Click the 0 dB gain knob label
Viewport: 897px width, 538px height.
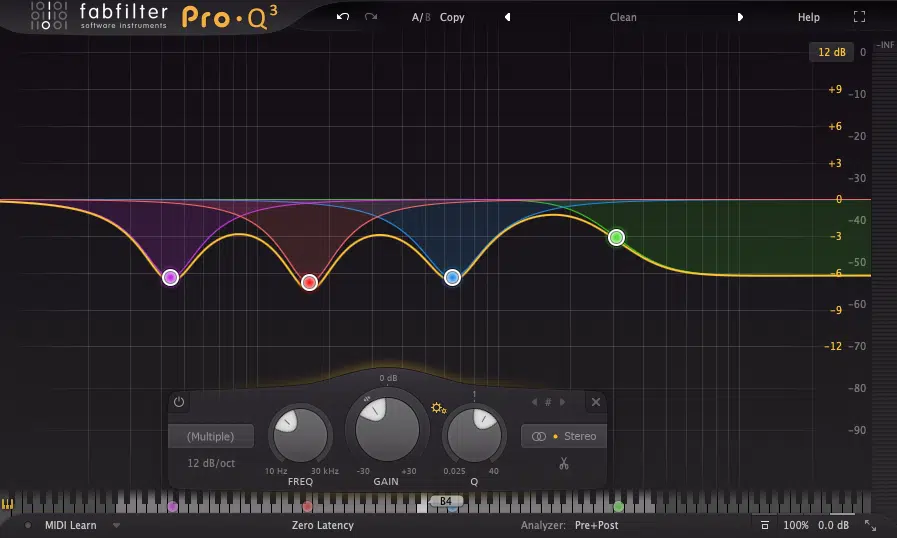click(x=388, y=378)
